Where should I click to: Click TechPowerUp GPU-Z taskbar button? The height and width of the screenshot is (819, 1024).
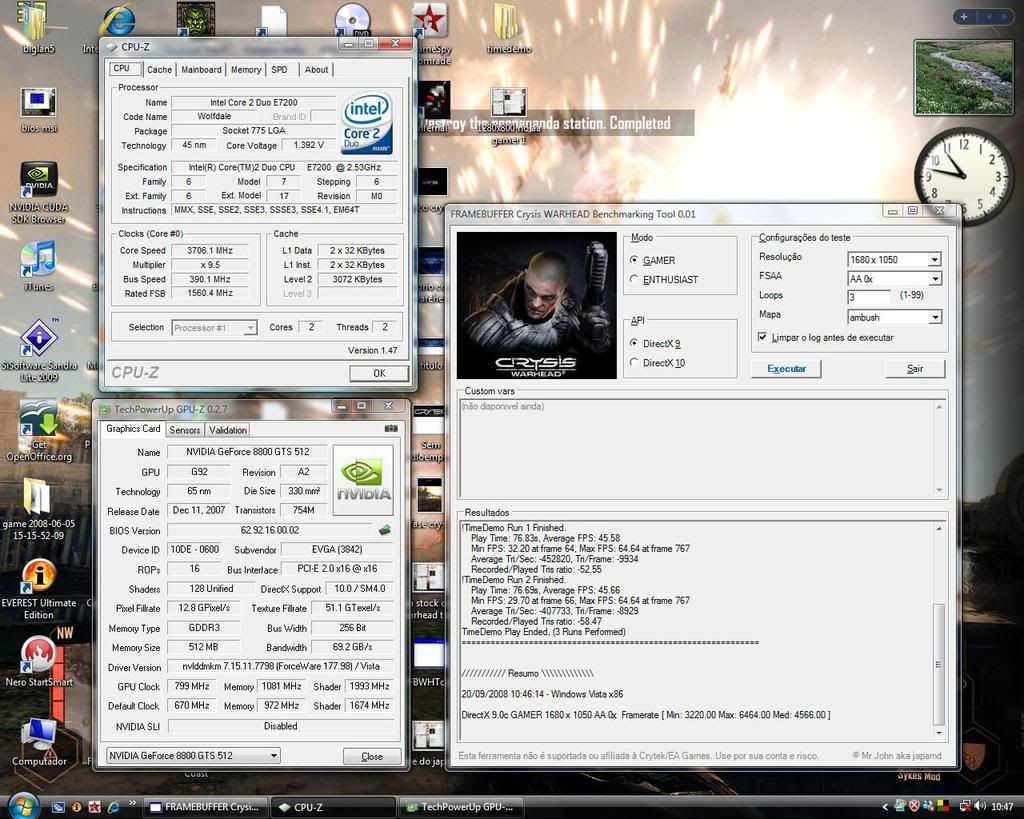[461, 807]
